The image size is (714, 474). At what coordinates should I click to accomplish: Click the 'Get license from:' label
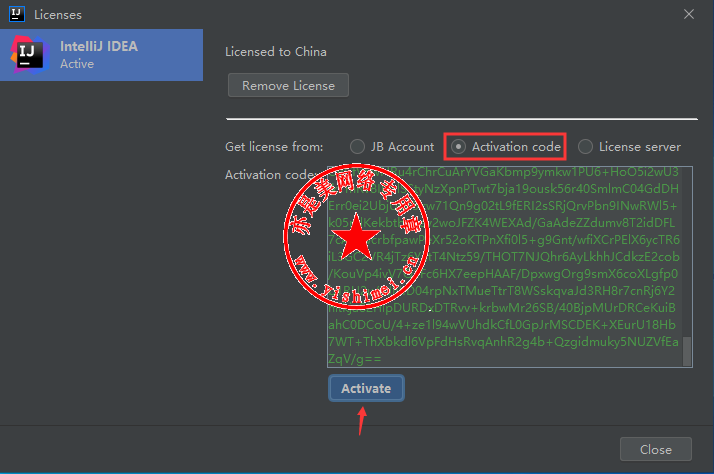tap(274, 147)
